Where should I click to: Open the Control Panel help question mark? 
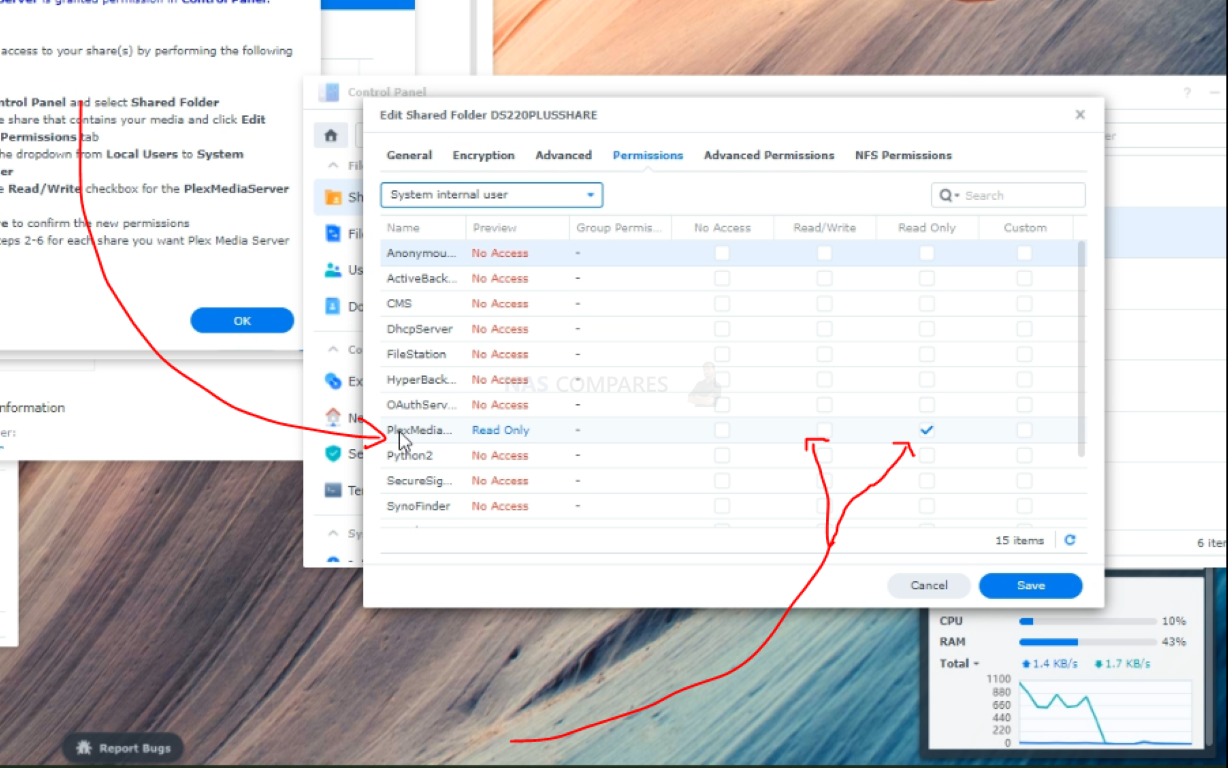[1187, 92]
